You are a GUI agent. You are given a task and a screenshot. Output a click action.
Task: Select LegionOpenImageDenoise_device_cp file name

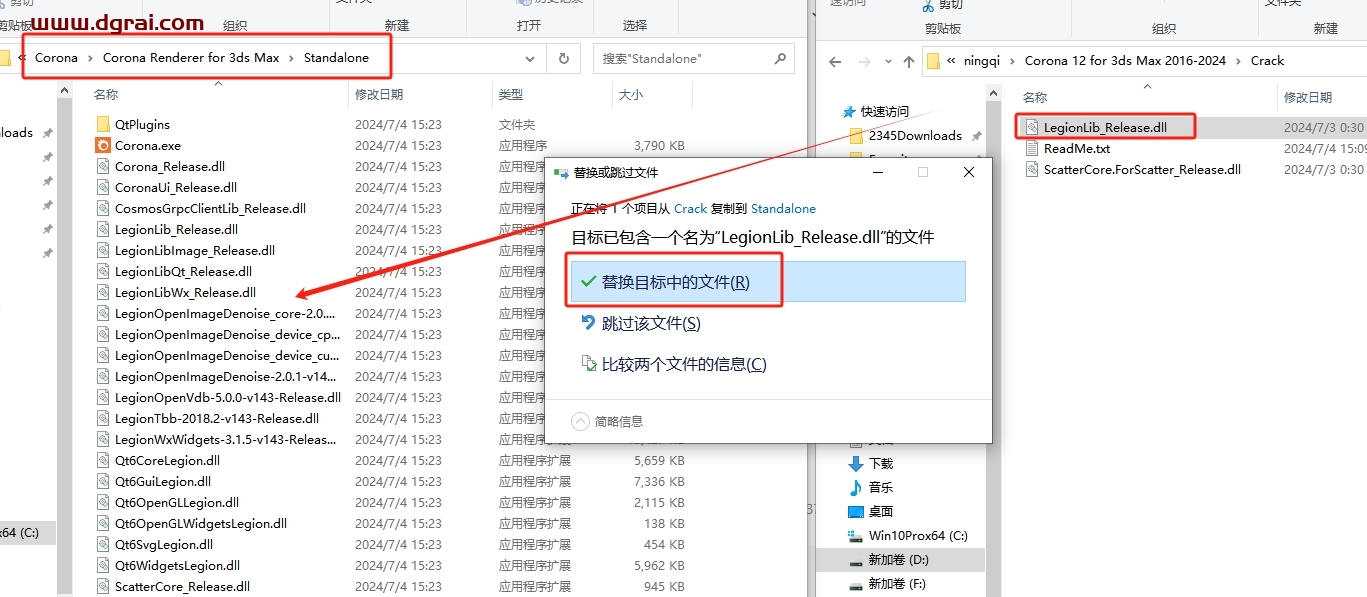[228, 335]
